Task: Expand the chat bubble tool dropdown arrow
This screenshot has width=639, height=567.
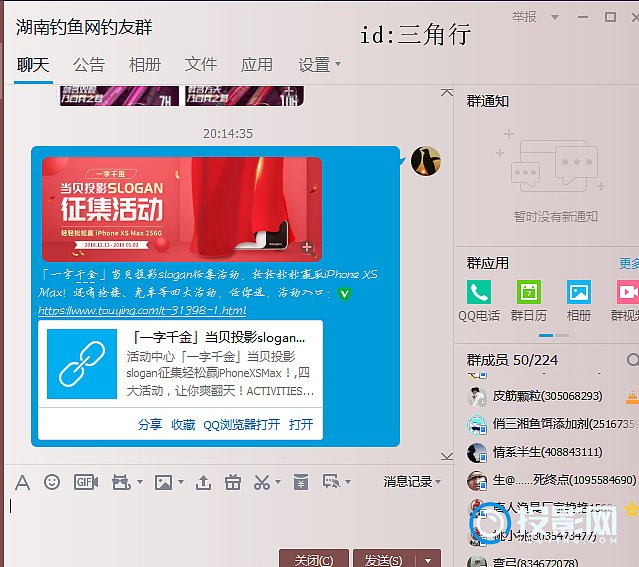Action: click(348, 482)
